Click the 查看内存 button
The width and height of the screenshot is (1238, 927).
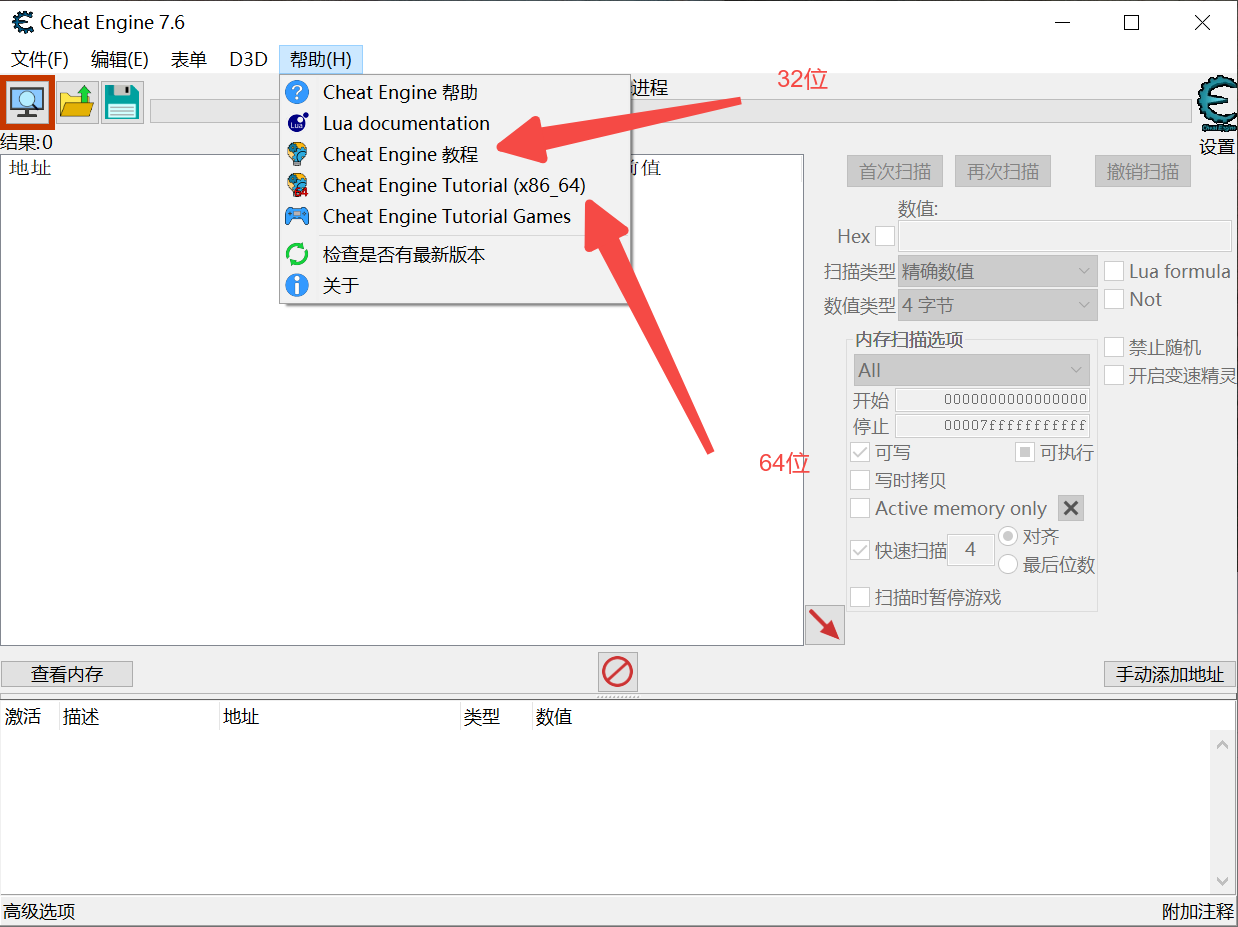pyautogui.click(x=67, y=674)
